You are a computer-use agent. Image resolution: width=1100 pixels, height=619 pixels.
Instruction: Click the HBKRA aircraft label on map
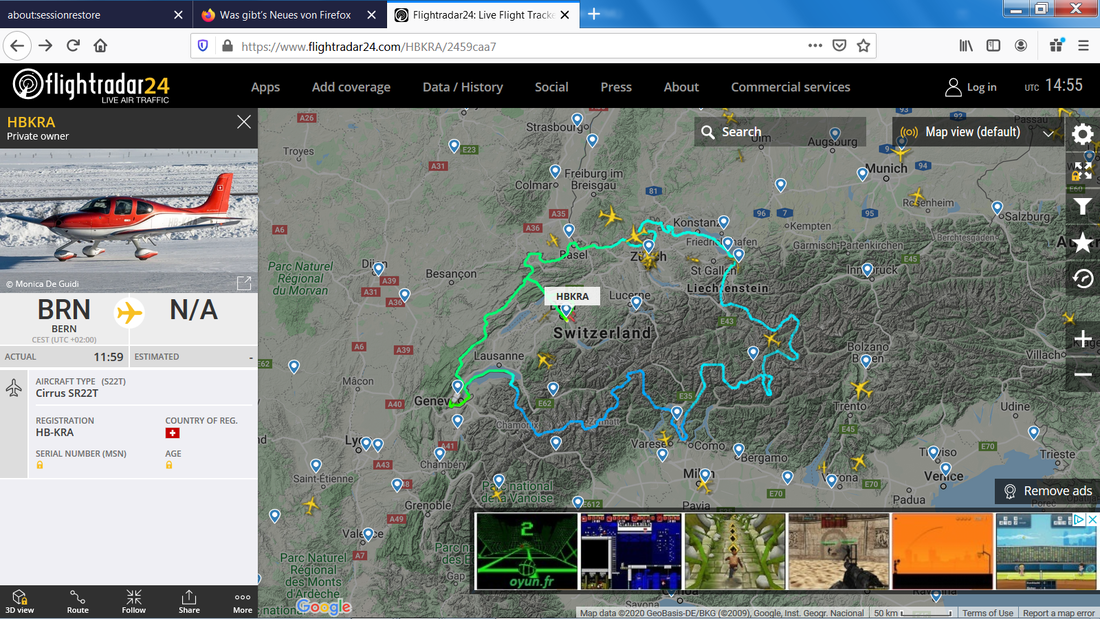(572, 296)
